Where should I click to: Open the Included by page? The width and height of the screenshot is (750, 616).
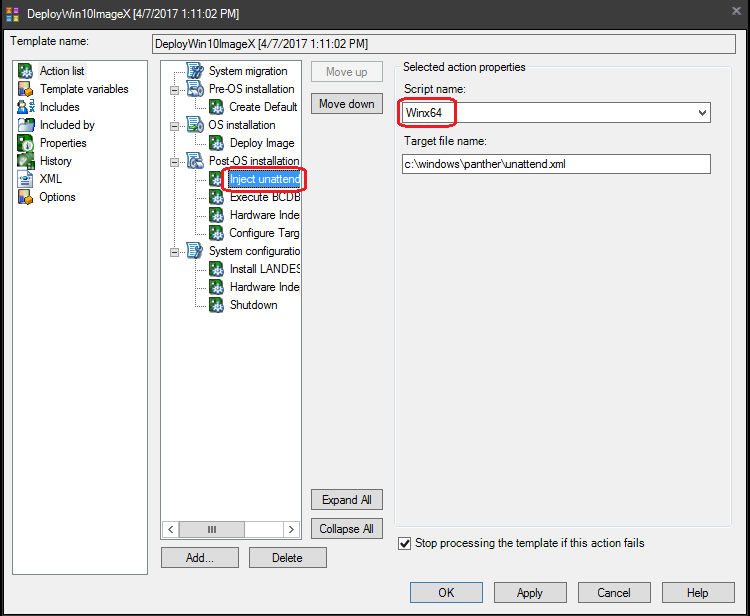[67, 125]
